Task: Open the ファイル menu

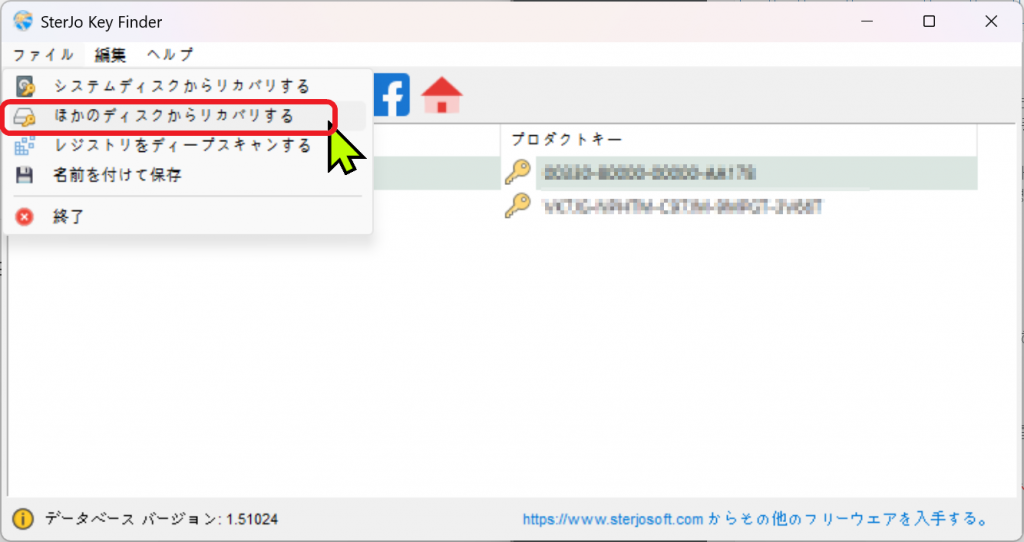Action: tap(43, 55)
